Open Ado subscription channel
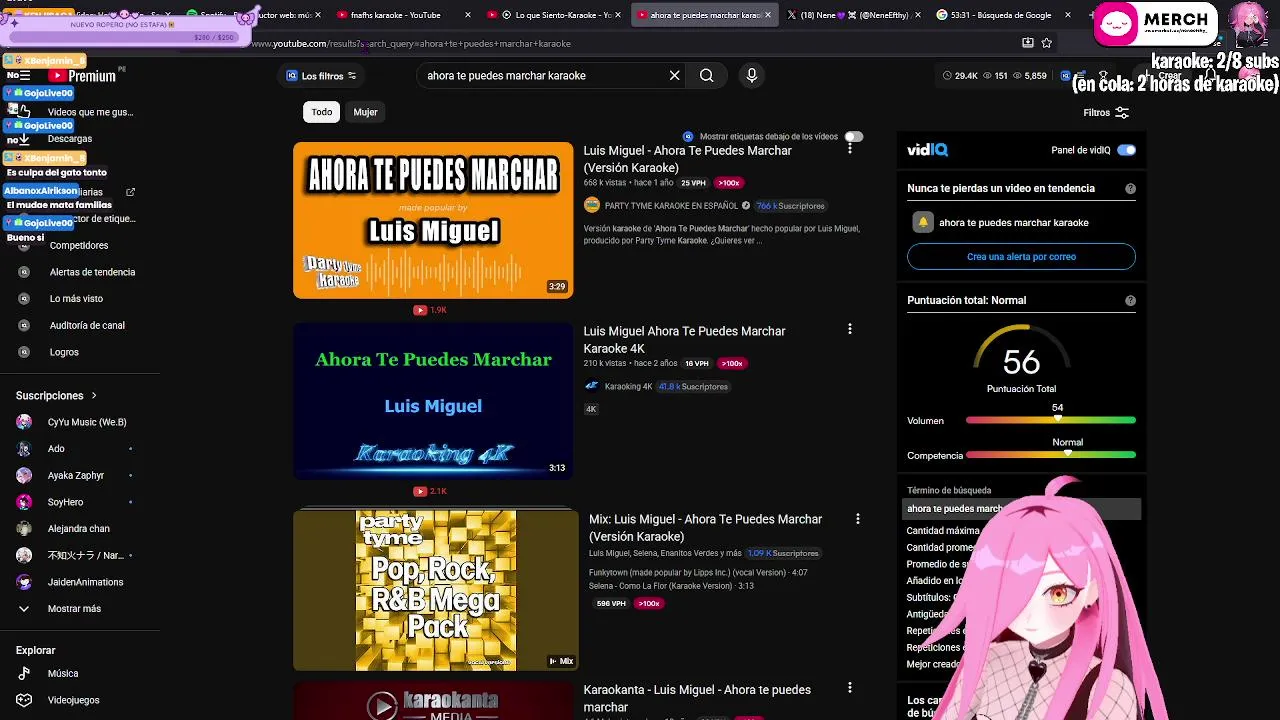This screenshot has height=720, width=1280. coord(56,449)
